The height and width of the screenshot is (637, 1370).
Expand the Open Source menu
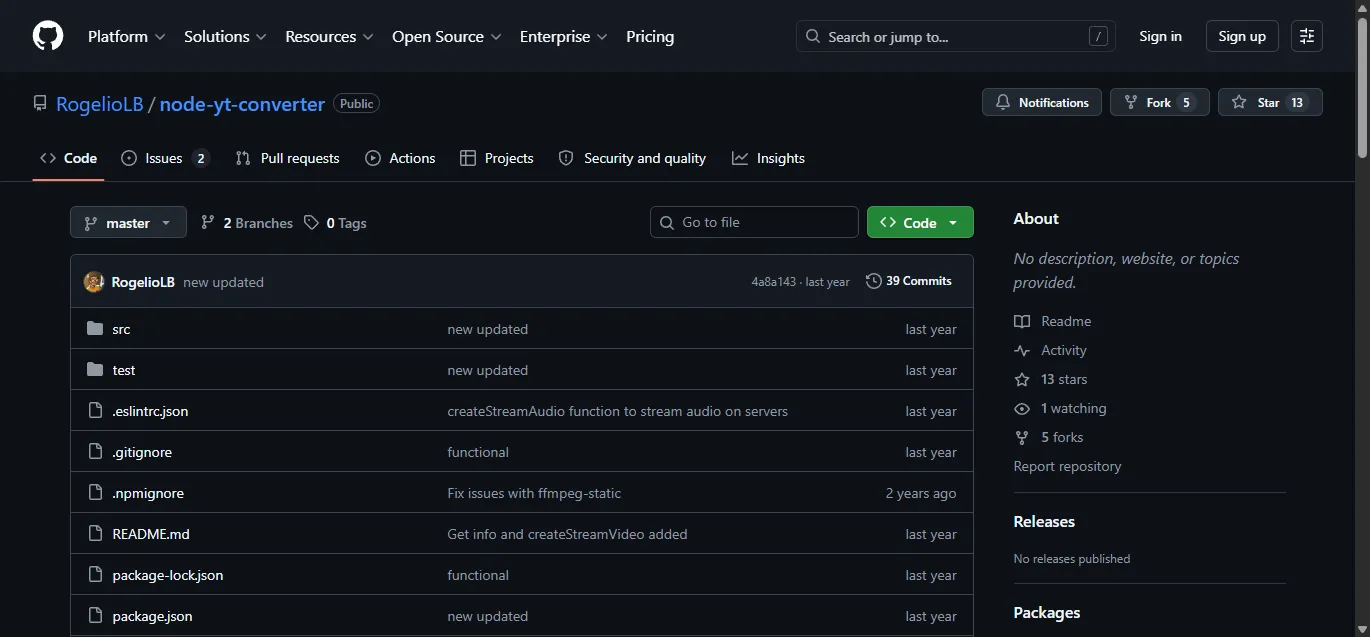[446, 36]
